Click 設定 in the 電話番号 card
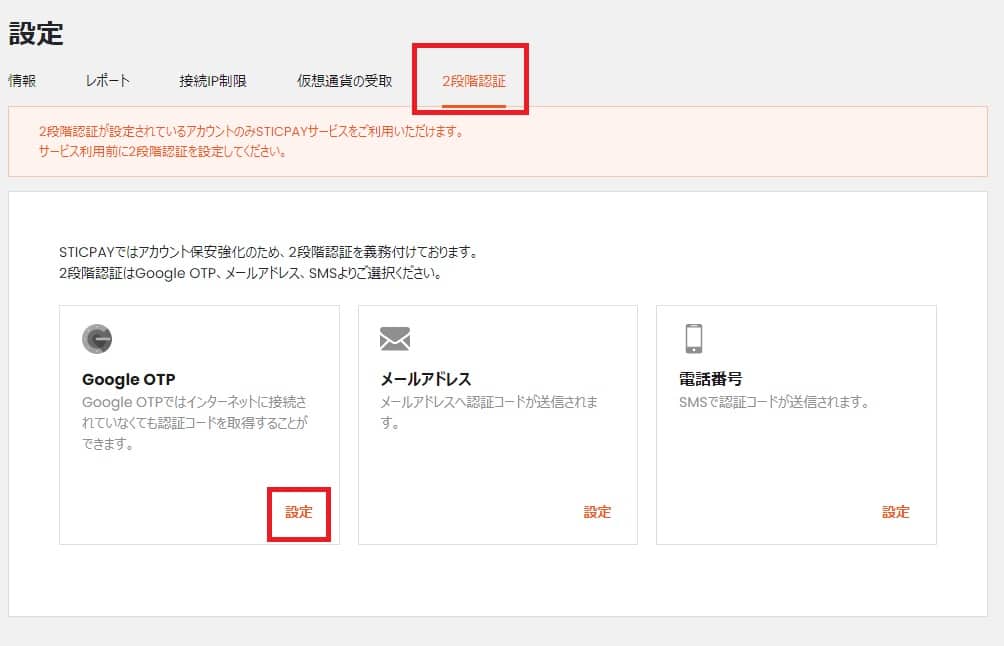This screenshot has width=1004, height=646. tap(896, 512)
